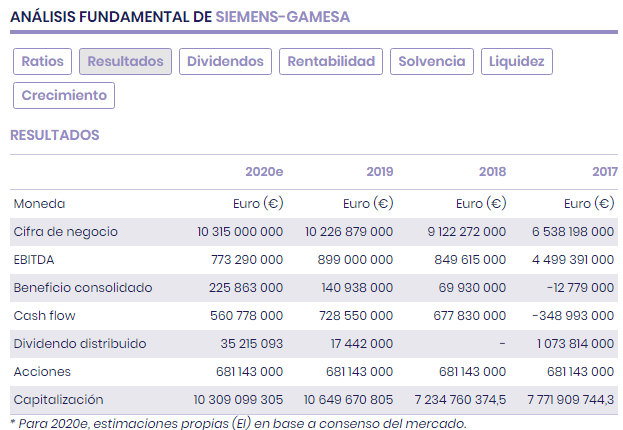Screen dimensions: 623x430
Task: Switch to the Dividendos tab
Action: (x=225, y=62)
